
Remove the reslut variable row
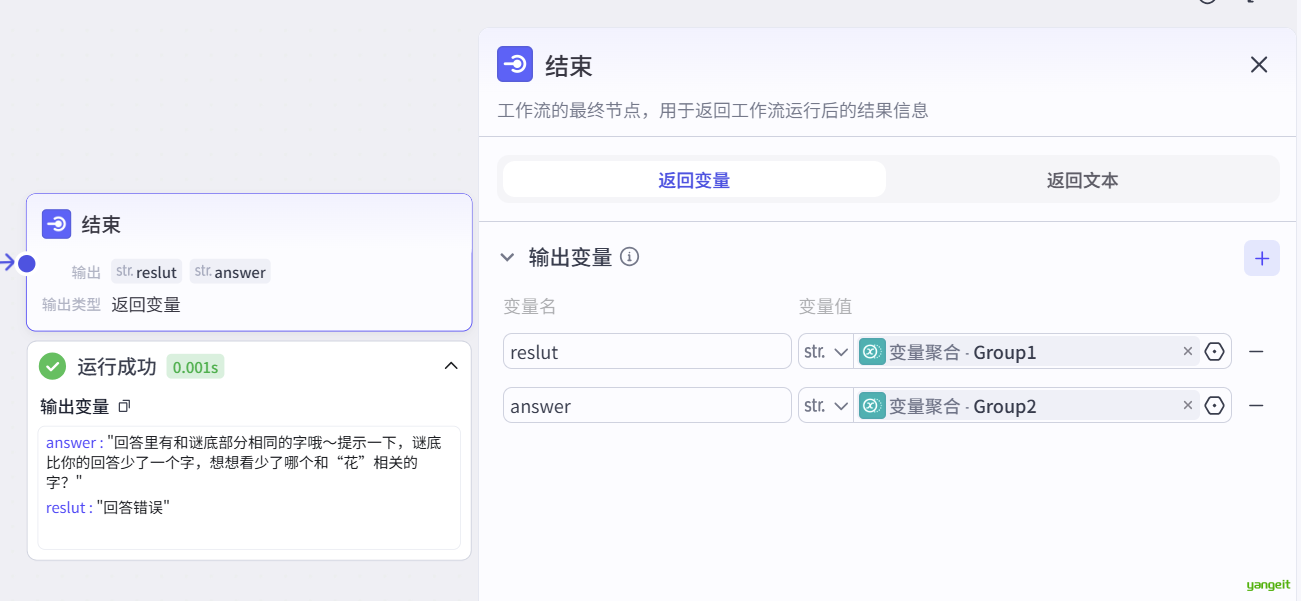coord(1256,352)
